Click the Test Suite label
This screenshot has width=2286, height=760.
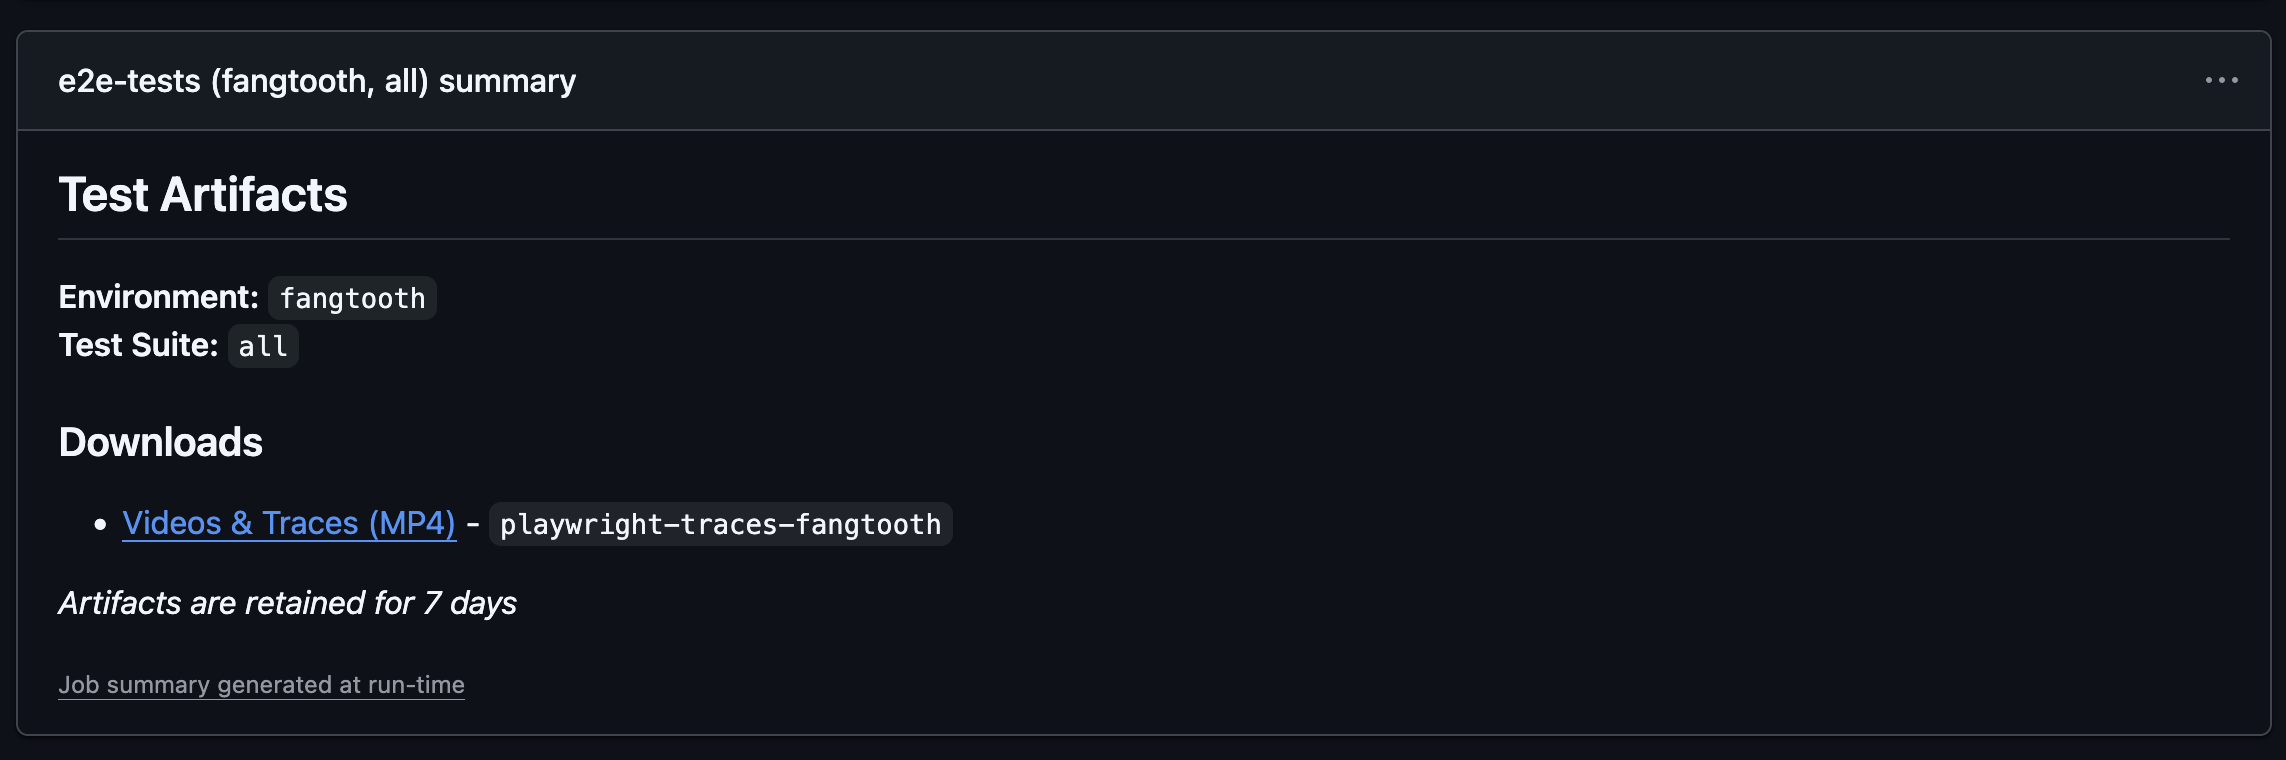(x=137, y=344)
